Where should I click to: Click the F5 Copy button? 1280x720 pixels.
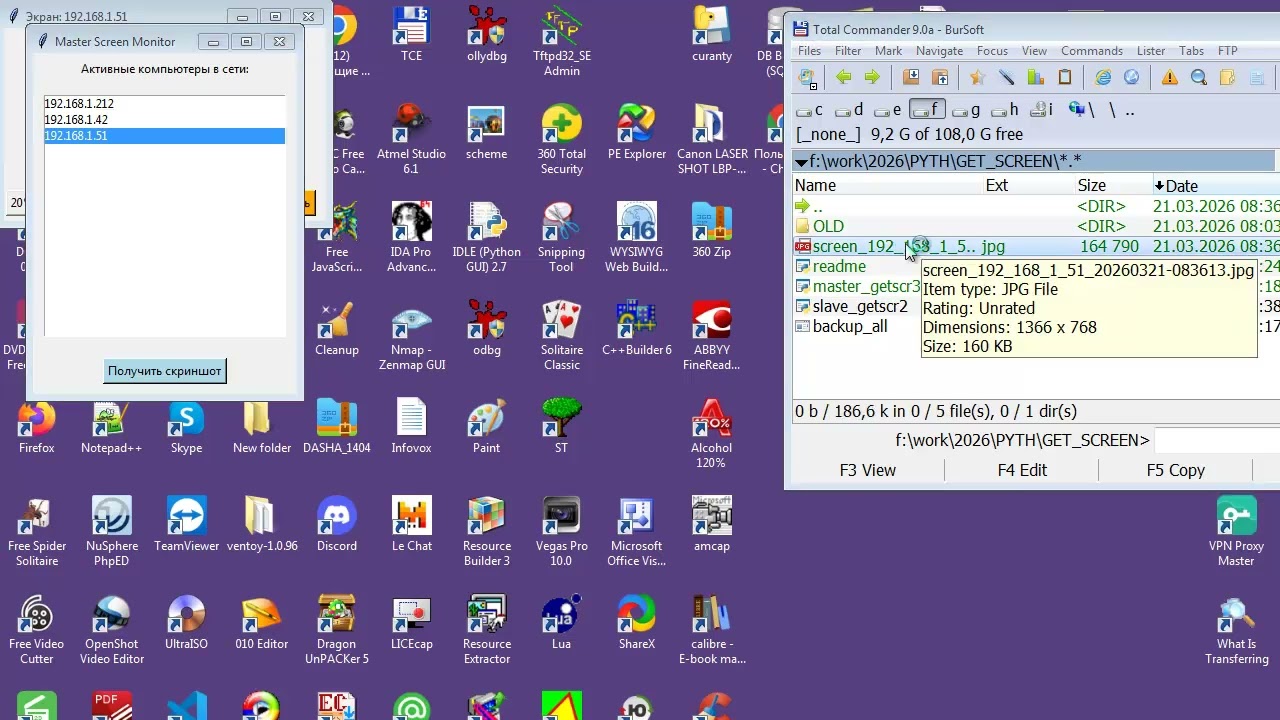1176,470
